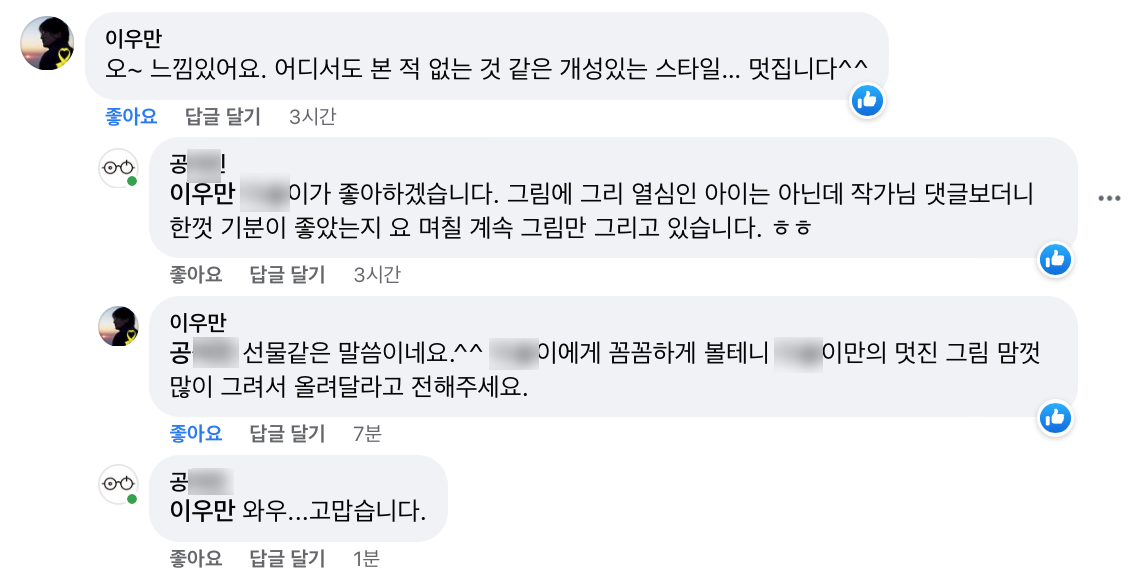Click the thumbs-up reaction icon on 공's first reply
This screenshot has width=1146, height=580.
point(1055,260)
